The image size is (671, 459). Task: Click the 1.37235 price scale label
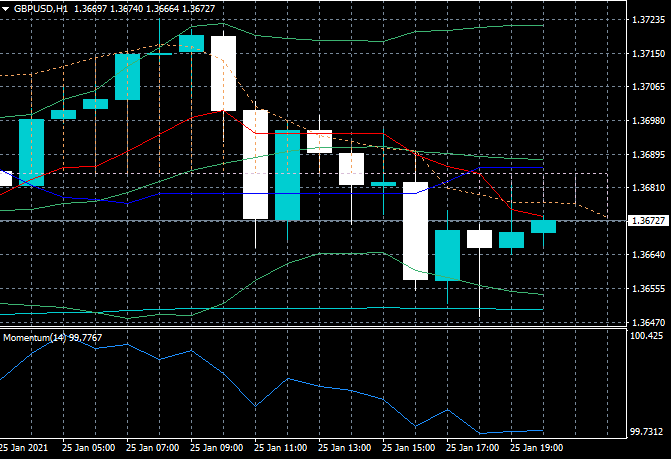tap(648, 20)
